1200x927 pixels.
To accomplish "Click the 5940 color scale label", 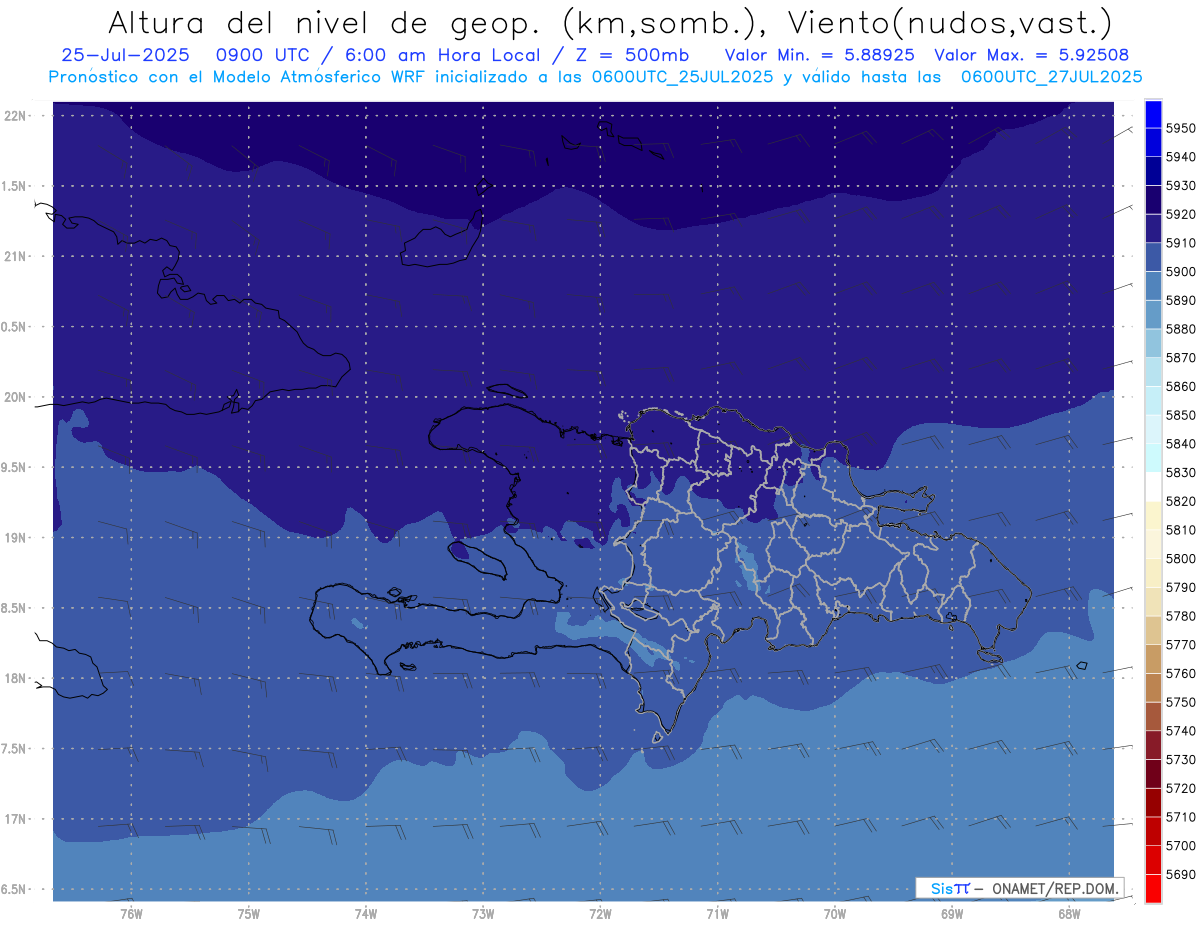I will point(1180,157).
